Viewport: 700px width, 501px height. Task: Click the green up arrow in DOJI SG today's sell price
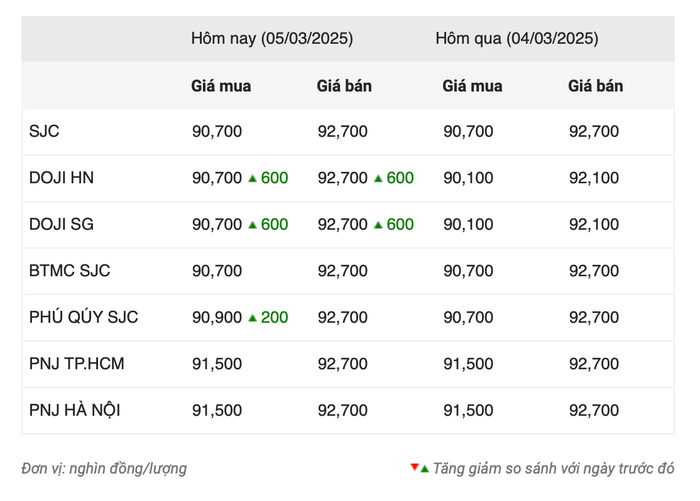click(x=378, y=225)
